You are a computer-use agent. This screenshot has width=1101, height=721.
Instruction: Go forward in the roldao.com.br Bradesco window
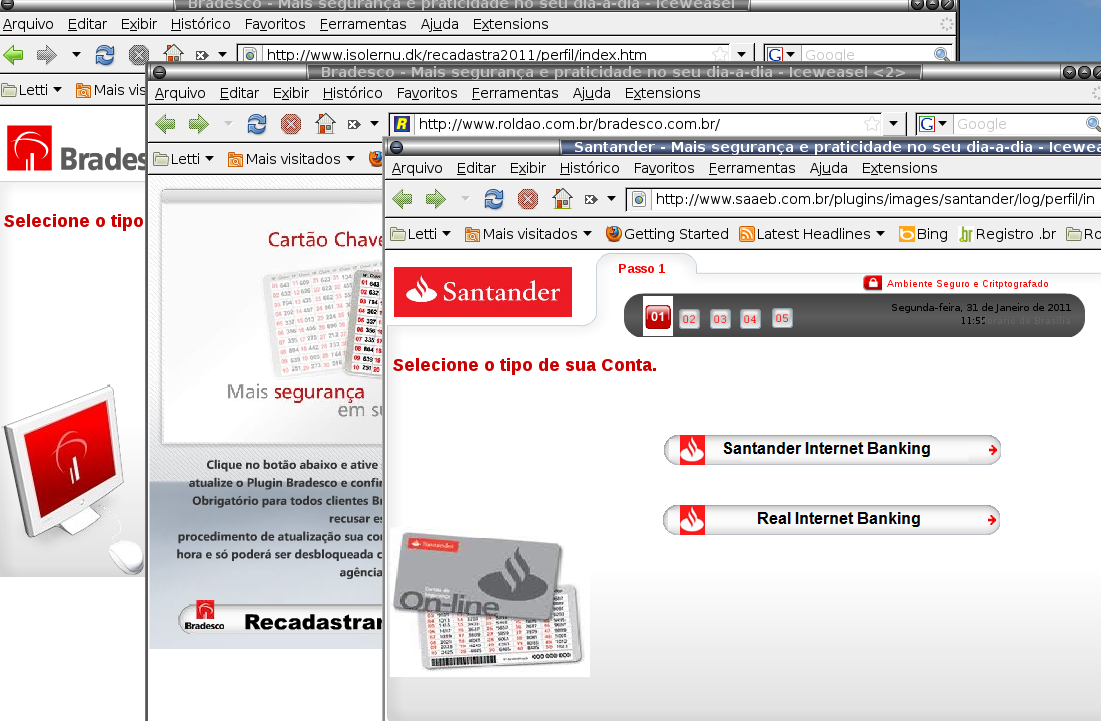tap(199, 124)
